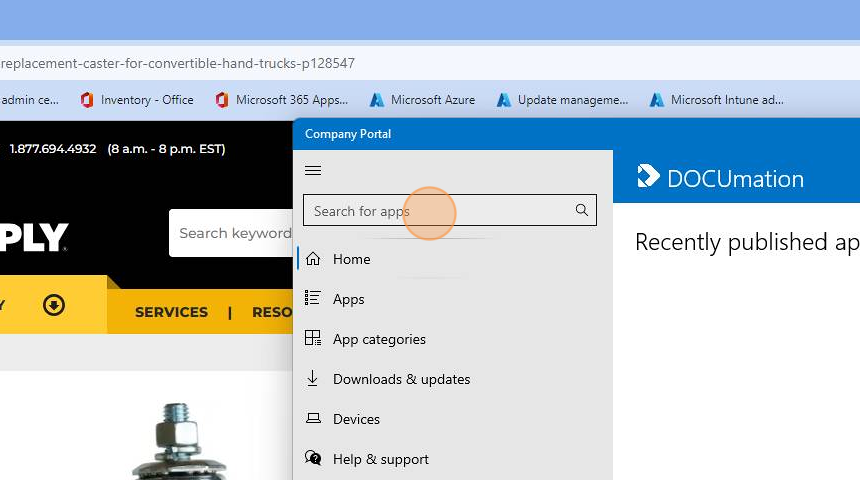
Task: Click the browser address bar URL
Action: [x=178, y=63]
